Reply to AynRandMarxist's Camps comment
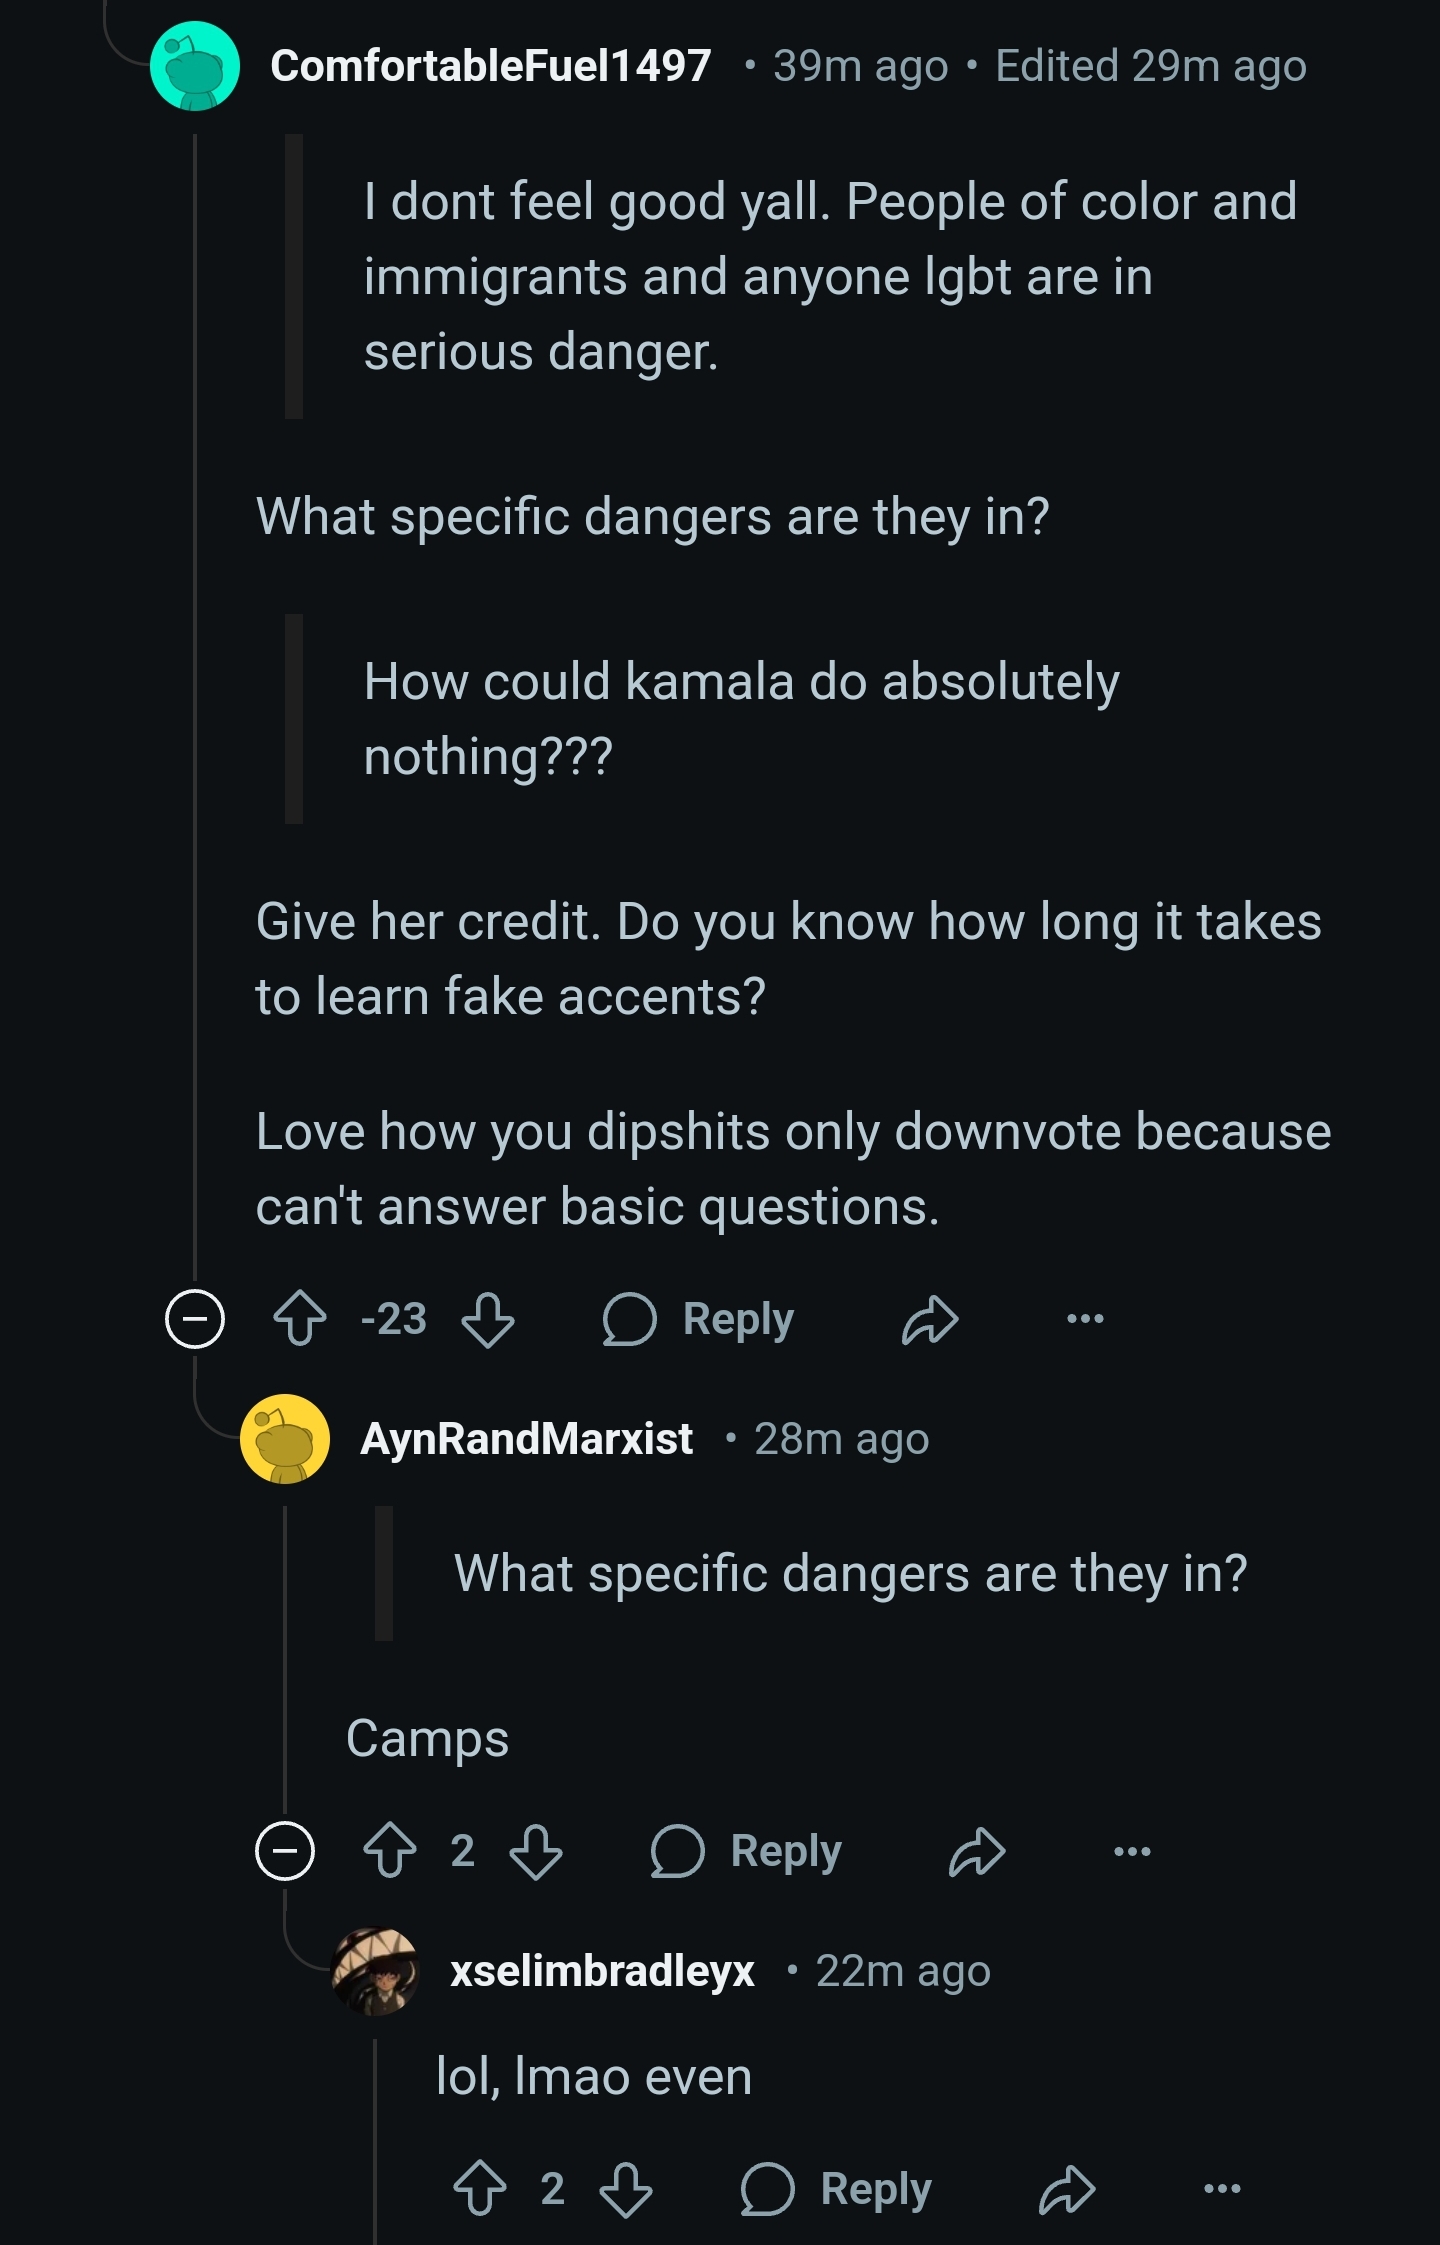The height and width of the screenshot is (2245, 1440). [x=747, y=1851]
